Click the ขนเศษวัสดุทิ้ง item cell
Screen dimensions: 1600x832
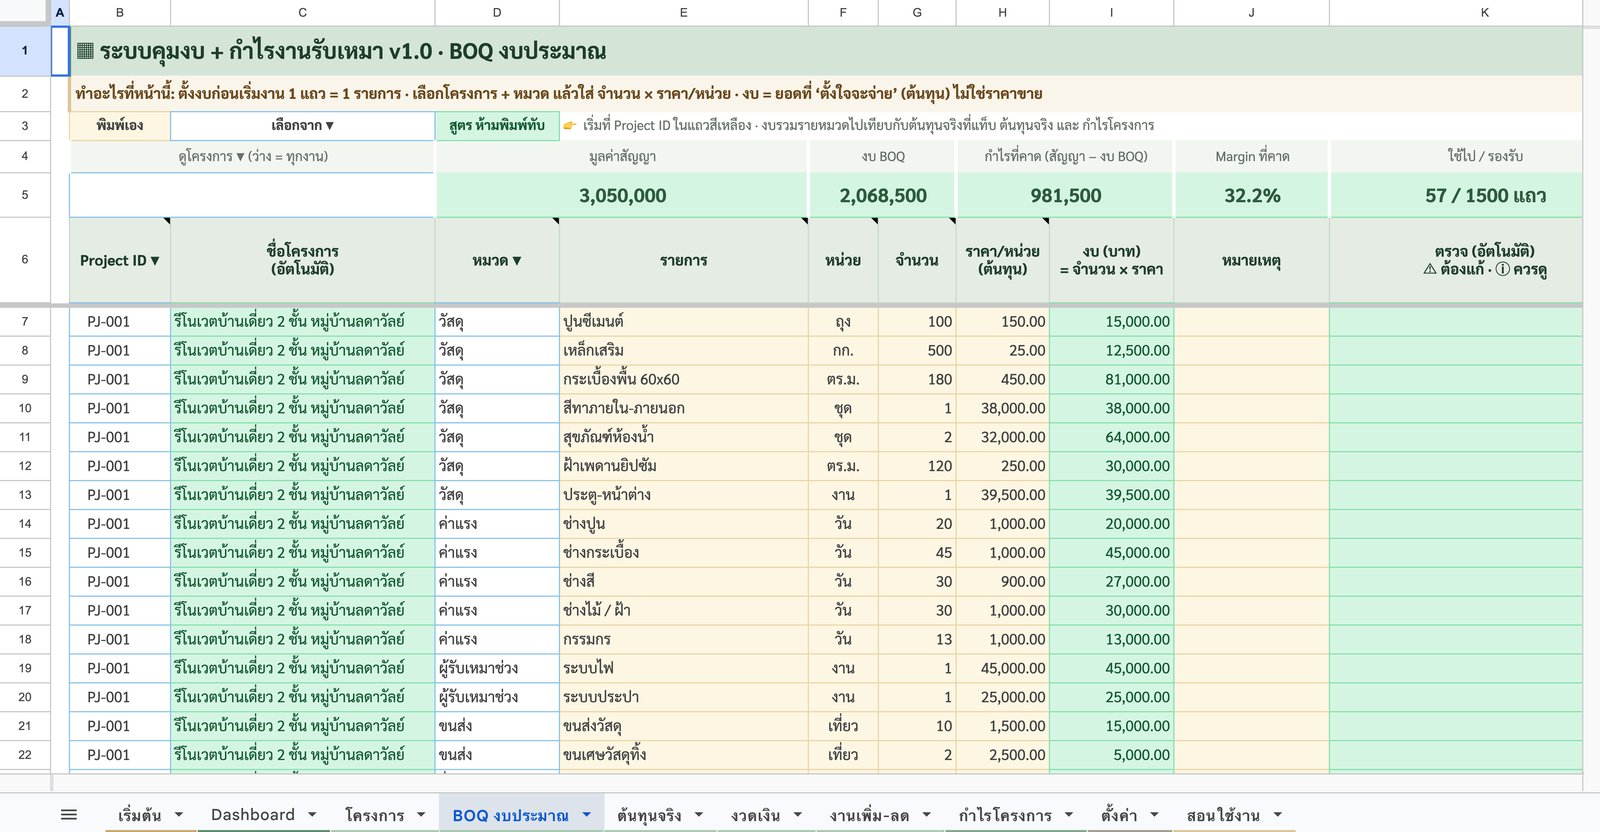pyautogui.click(x=683, y=755)
